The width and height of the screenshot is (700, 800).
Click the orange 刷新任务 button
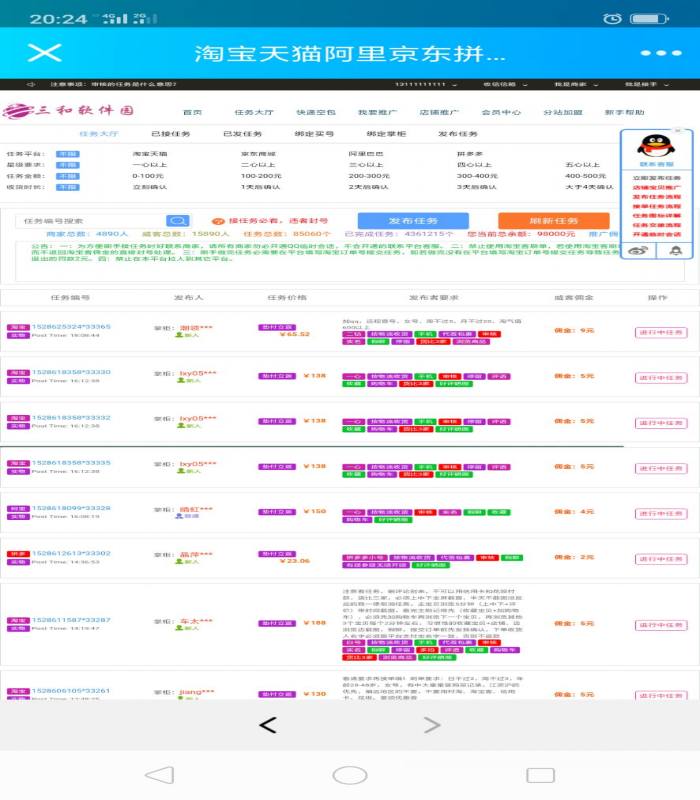point(553,221)
